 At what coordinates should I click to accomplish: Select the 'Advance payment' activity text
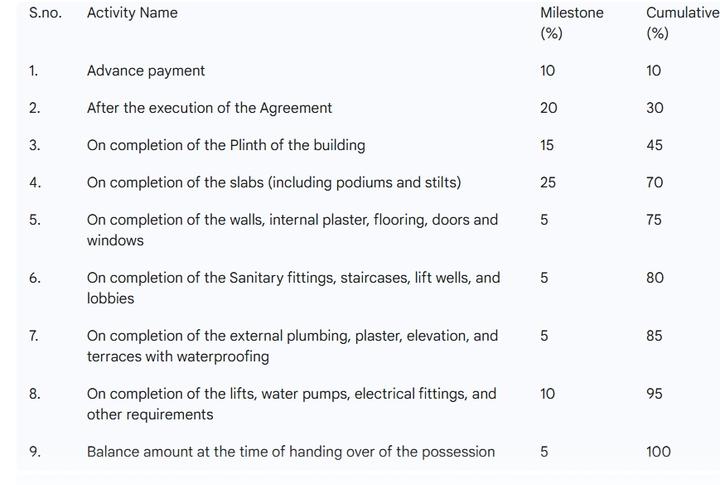[x=146, y=71]
